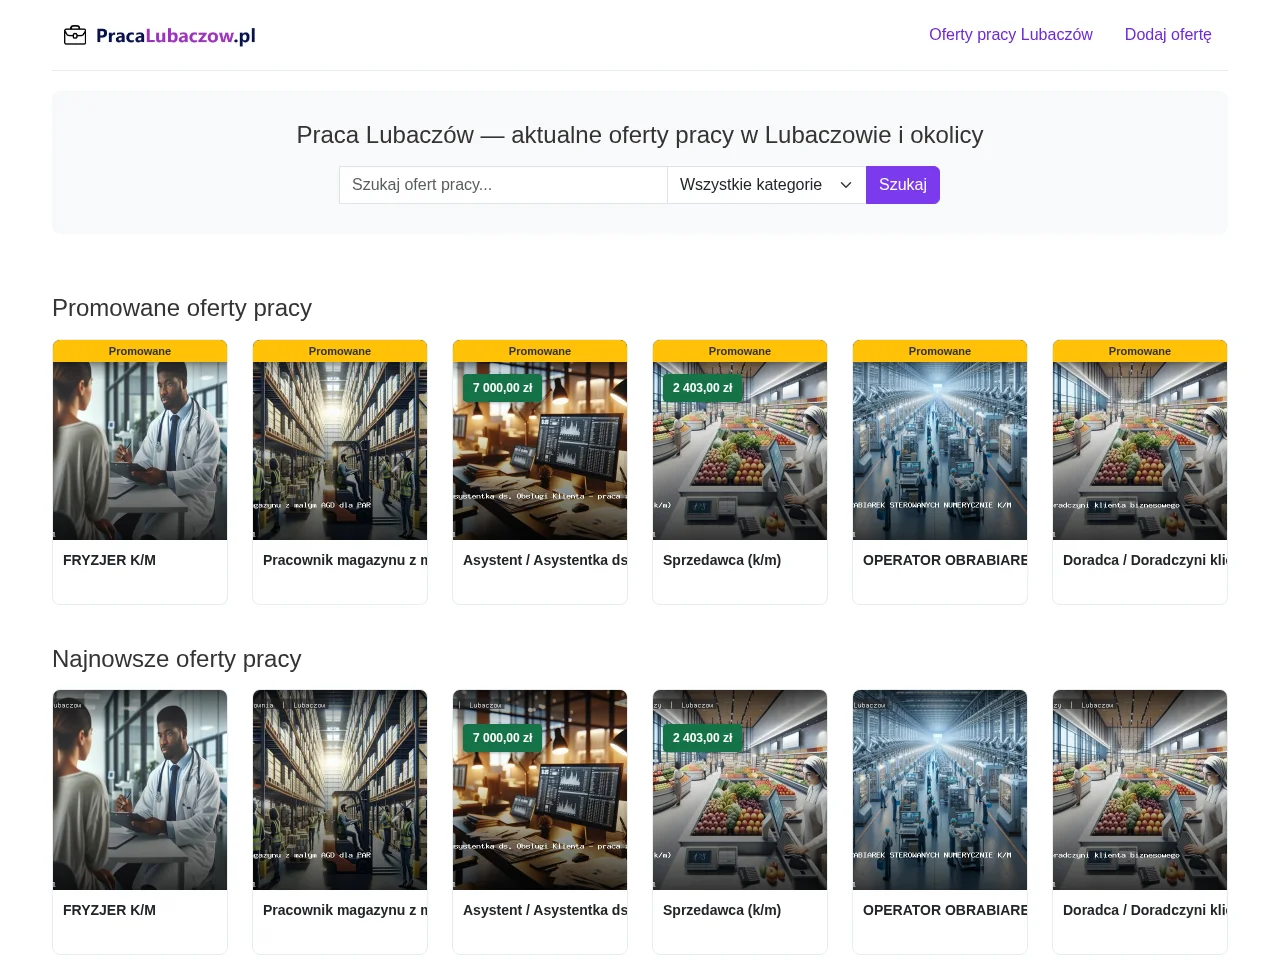
Task: Click newest Pracownik magazynu title text
Action: coord(345,910)
